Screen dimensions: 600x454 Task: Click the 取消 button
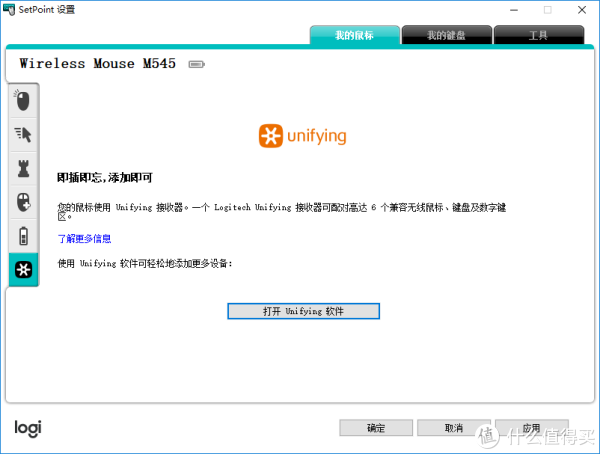pos(454,428)
